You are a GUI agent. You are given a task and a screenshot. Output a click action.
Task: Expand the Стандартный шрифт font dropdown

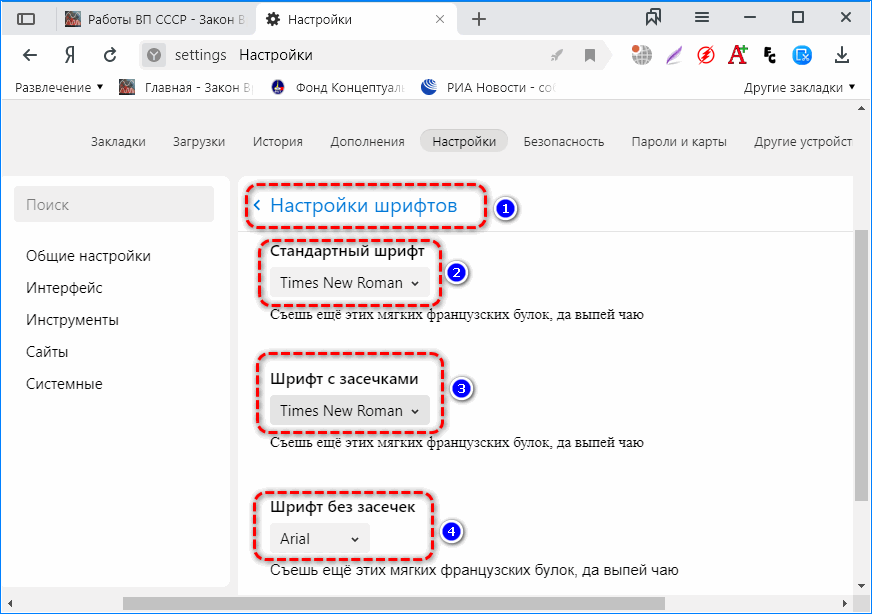349,283
